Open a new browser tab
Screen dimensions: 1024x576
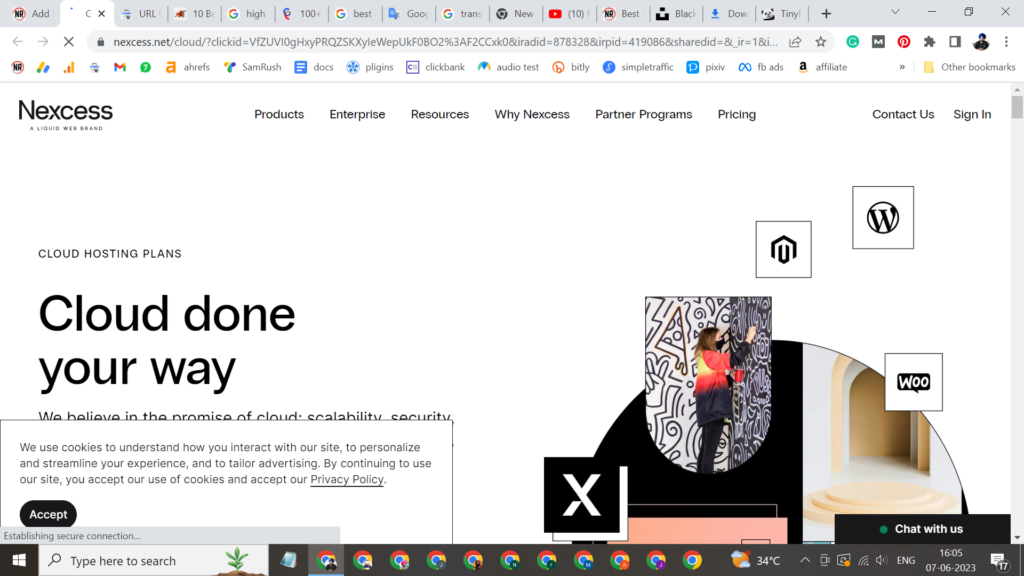point(826,14)
